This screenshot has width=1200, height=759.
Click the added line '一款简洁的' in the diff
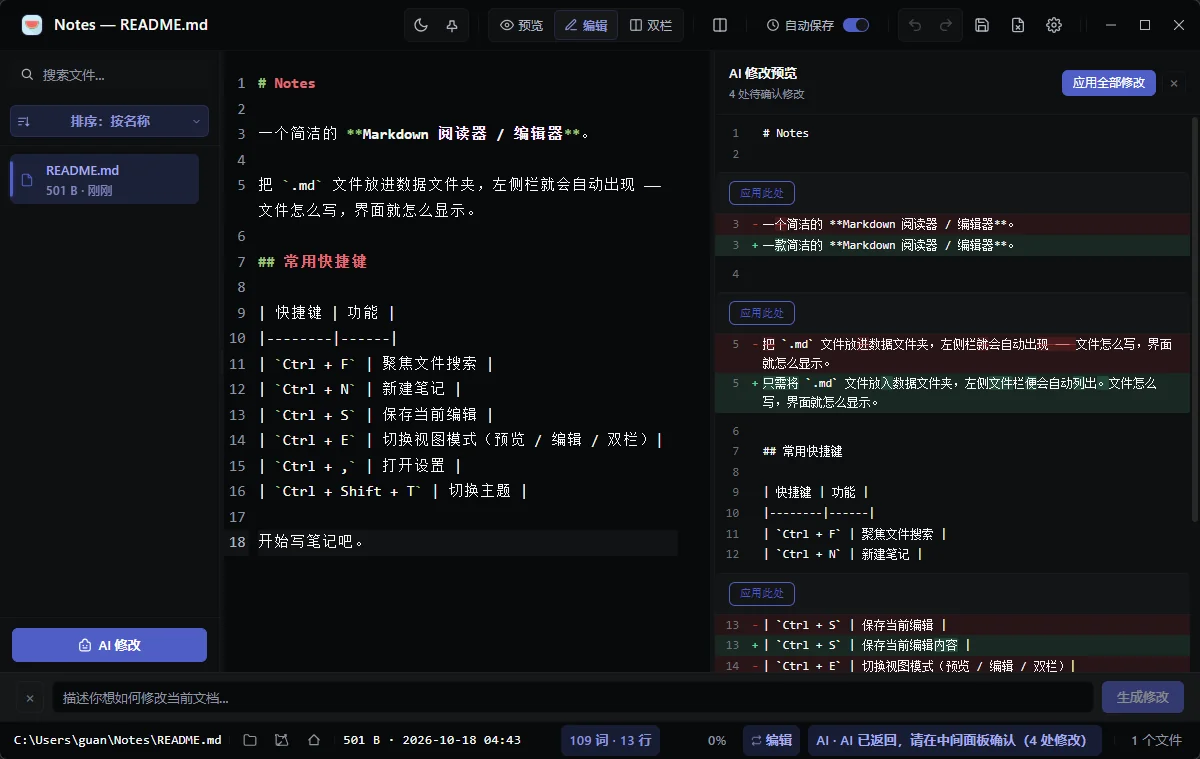(954, 244)
